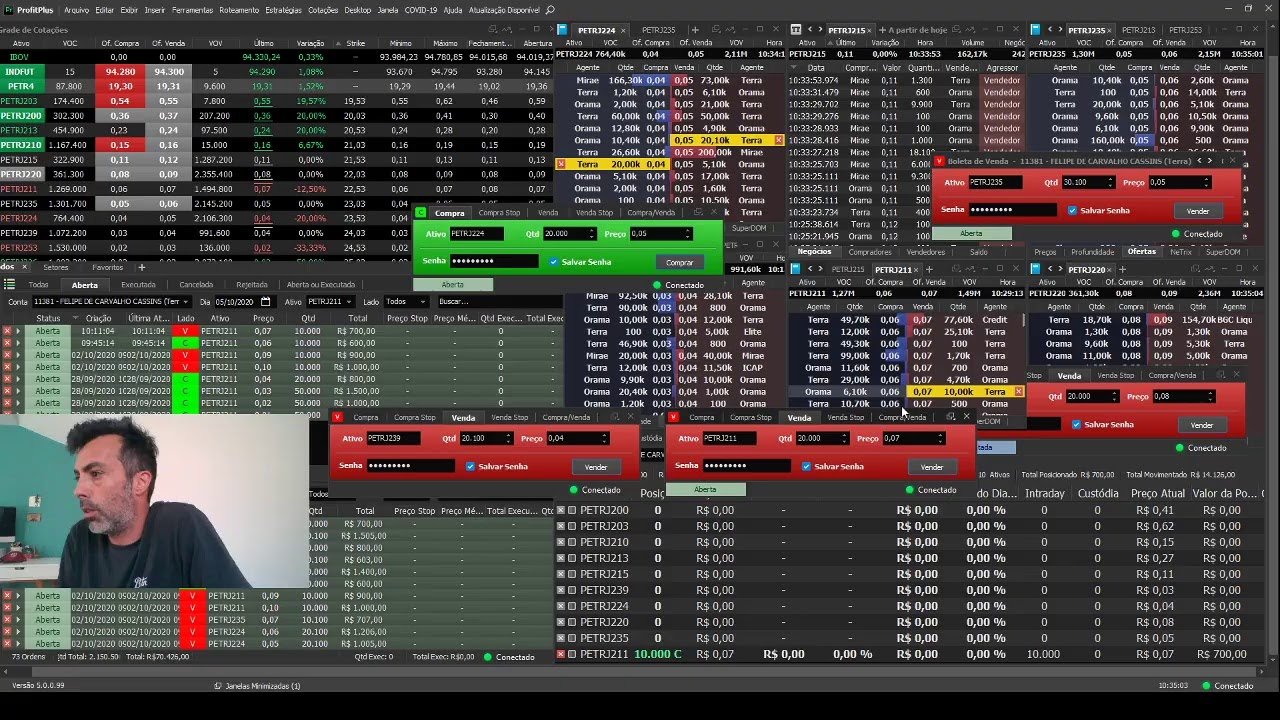Click Preço stepper in PETRJ235 Boleta de Venda
Screen dimensions: 1280x720
(1206, 182)
